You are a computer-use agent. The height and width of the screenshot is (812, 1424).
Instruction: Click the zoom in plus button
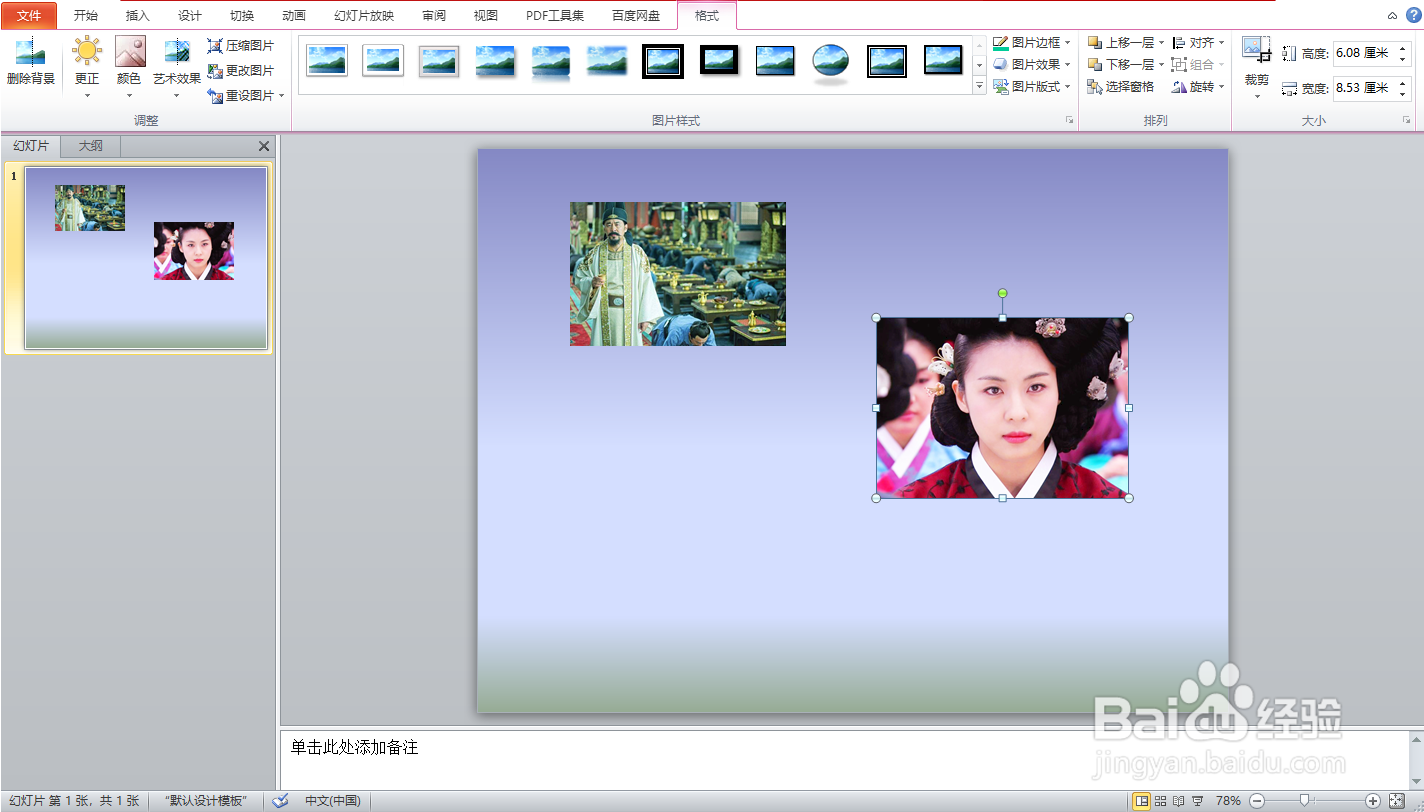tap(1373, 801)
